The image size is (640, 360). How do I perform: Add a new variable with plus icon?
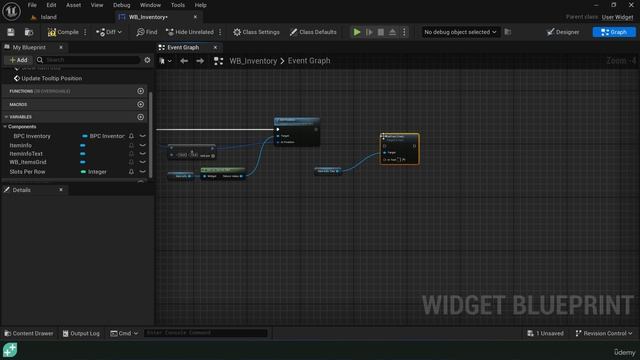[x=140, y=117]
